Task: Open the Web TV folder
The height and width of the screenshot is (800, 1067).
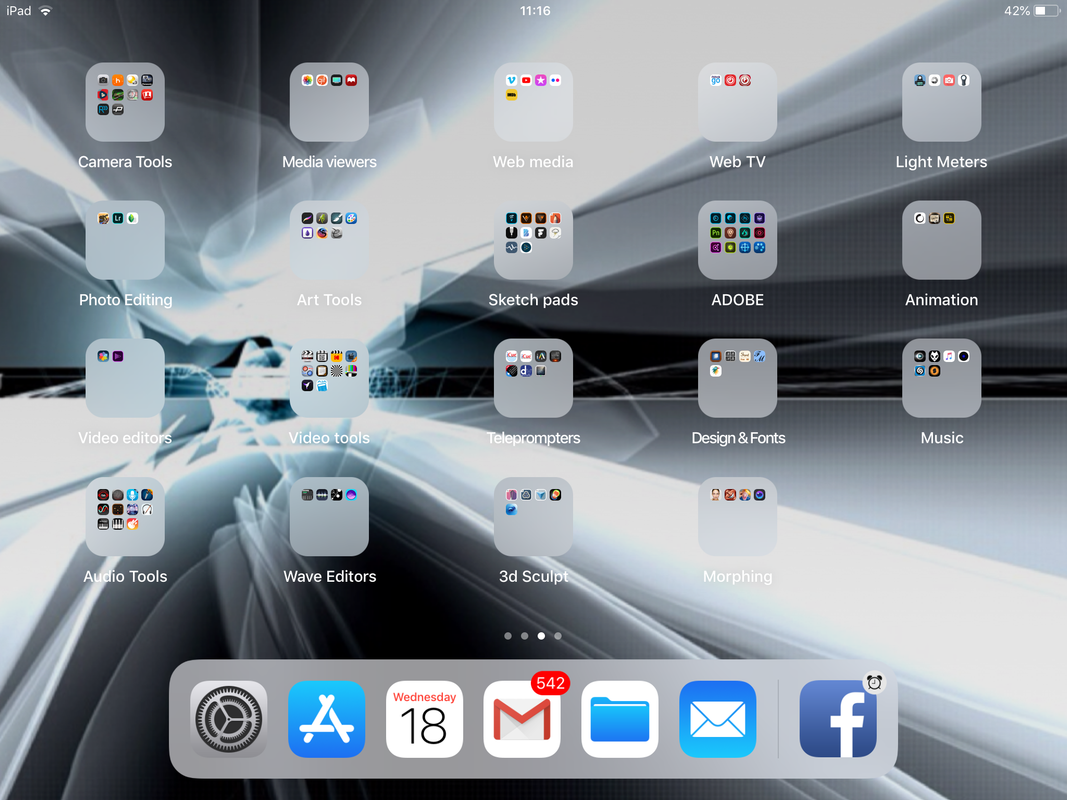Action: click(738, 102)
